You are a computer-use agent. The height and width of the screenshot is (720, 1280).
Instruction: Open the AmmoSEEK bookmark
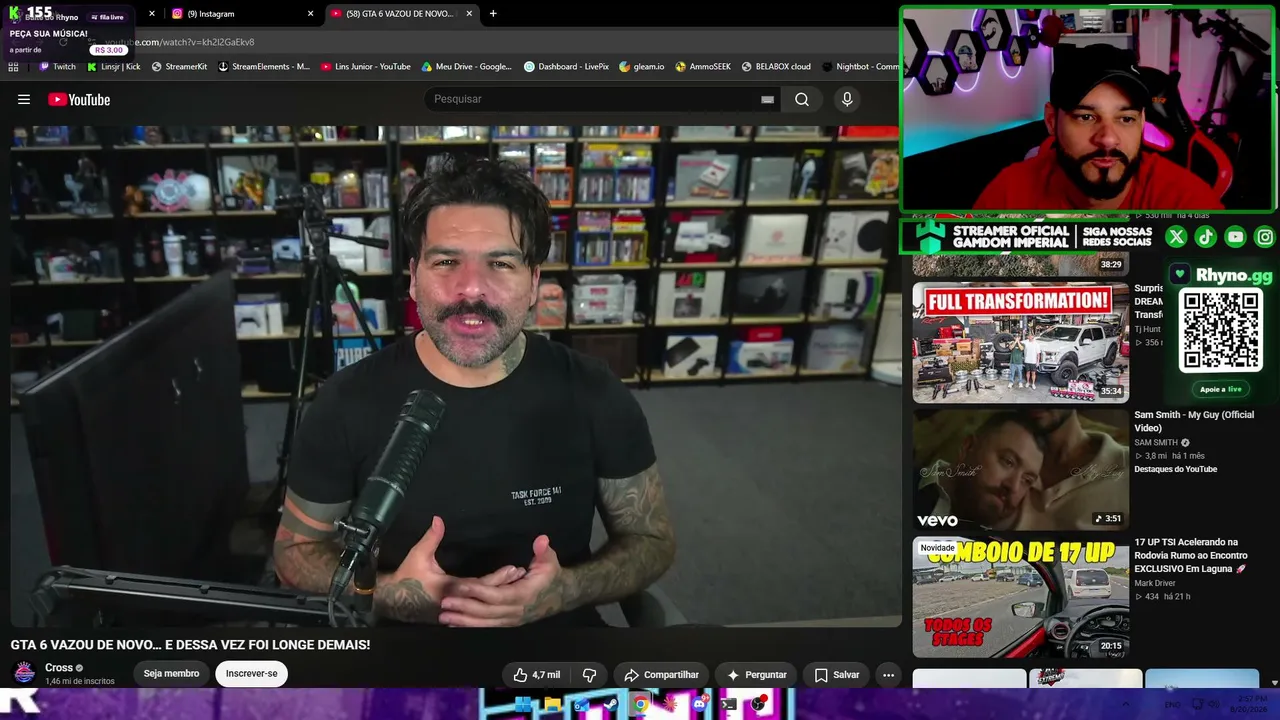(703, 67)
